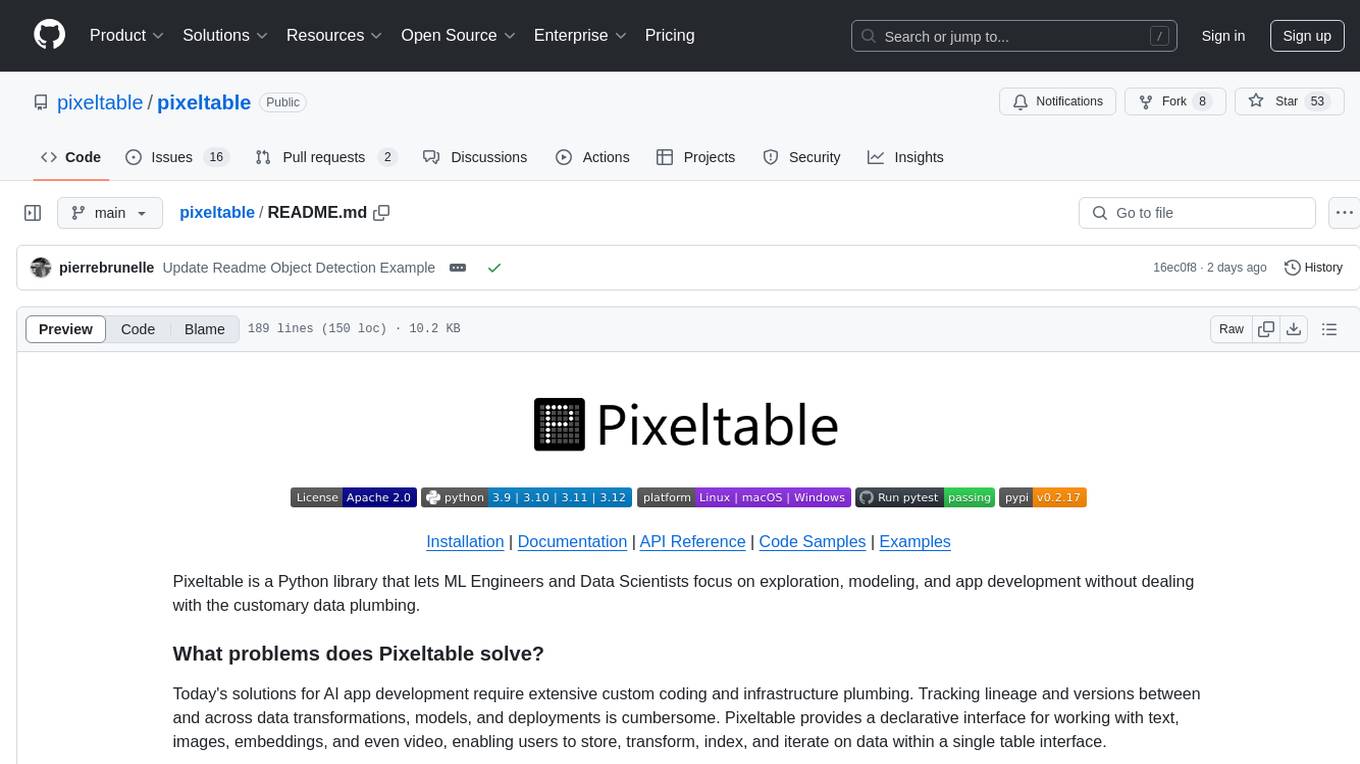Viewport: 1360px width, 764px height.
Task: Open commit 16ec0f8
Action: pos(1175,268)
